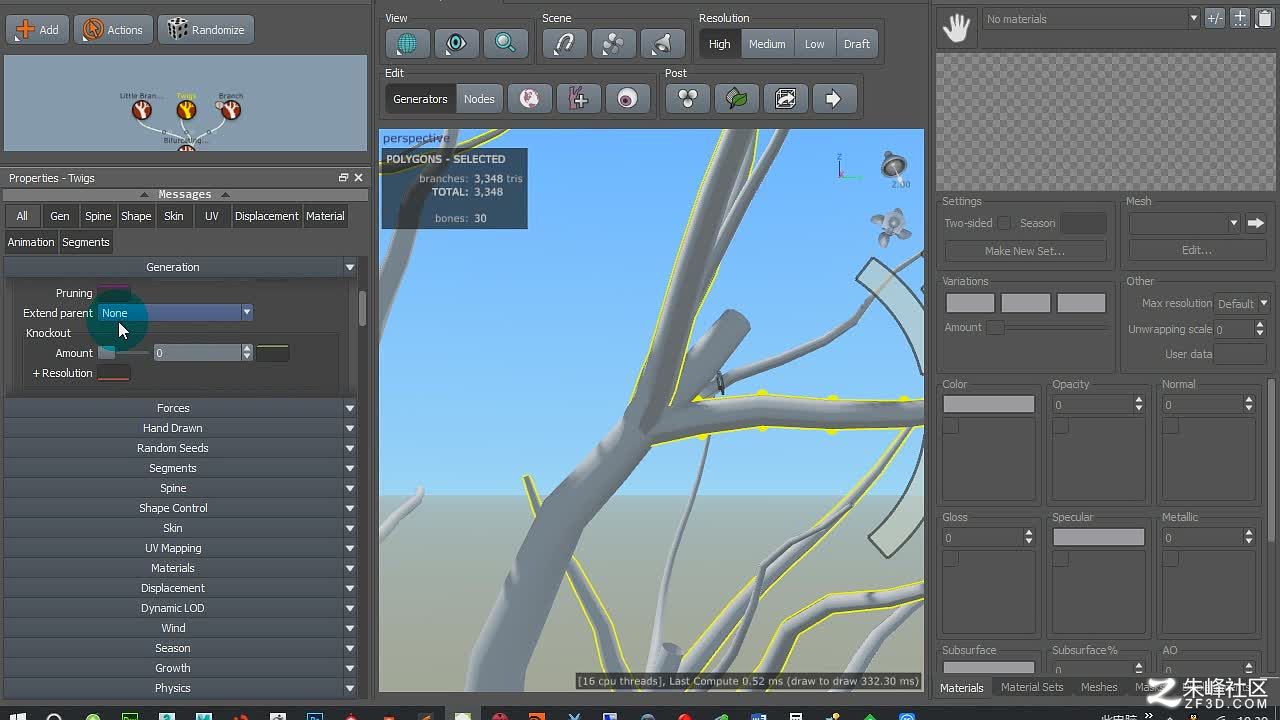Click the Make New Set button
This screenshot has height=720, width=1280.
(x=1025, y=251)
